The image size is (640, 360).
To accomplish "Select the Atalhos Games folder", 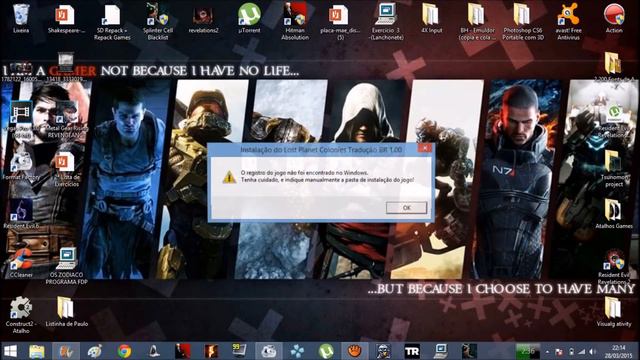I will (613, 214).
